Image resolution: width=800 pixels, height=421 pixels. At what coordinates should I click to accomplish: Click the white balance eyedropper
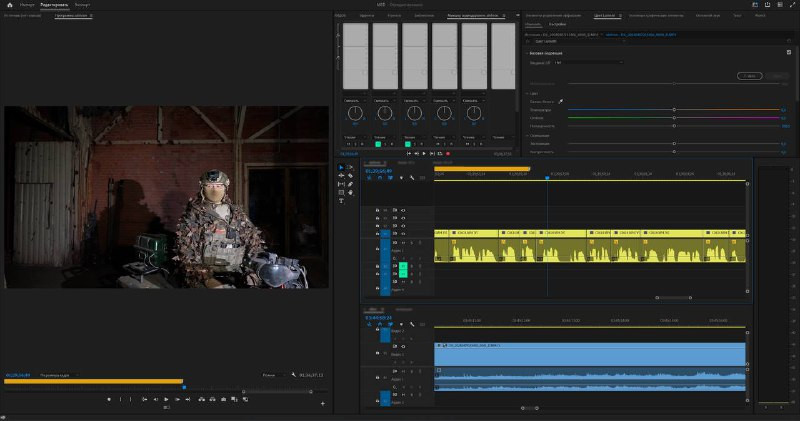560,101
